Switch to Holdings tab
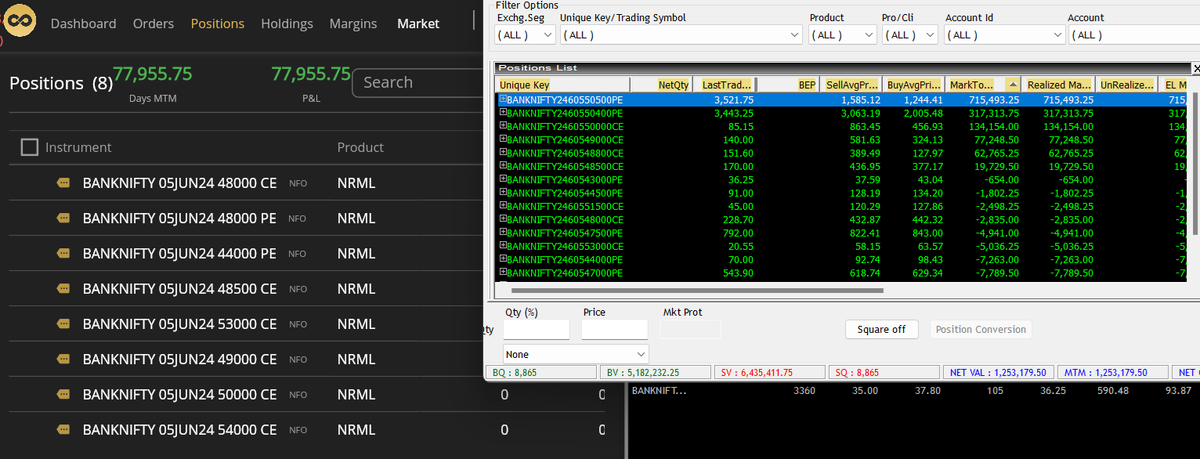This screenshot has height=459, width=1200. pos(287,23)
